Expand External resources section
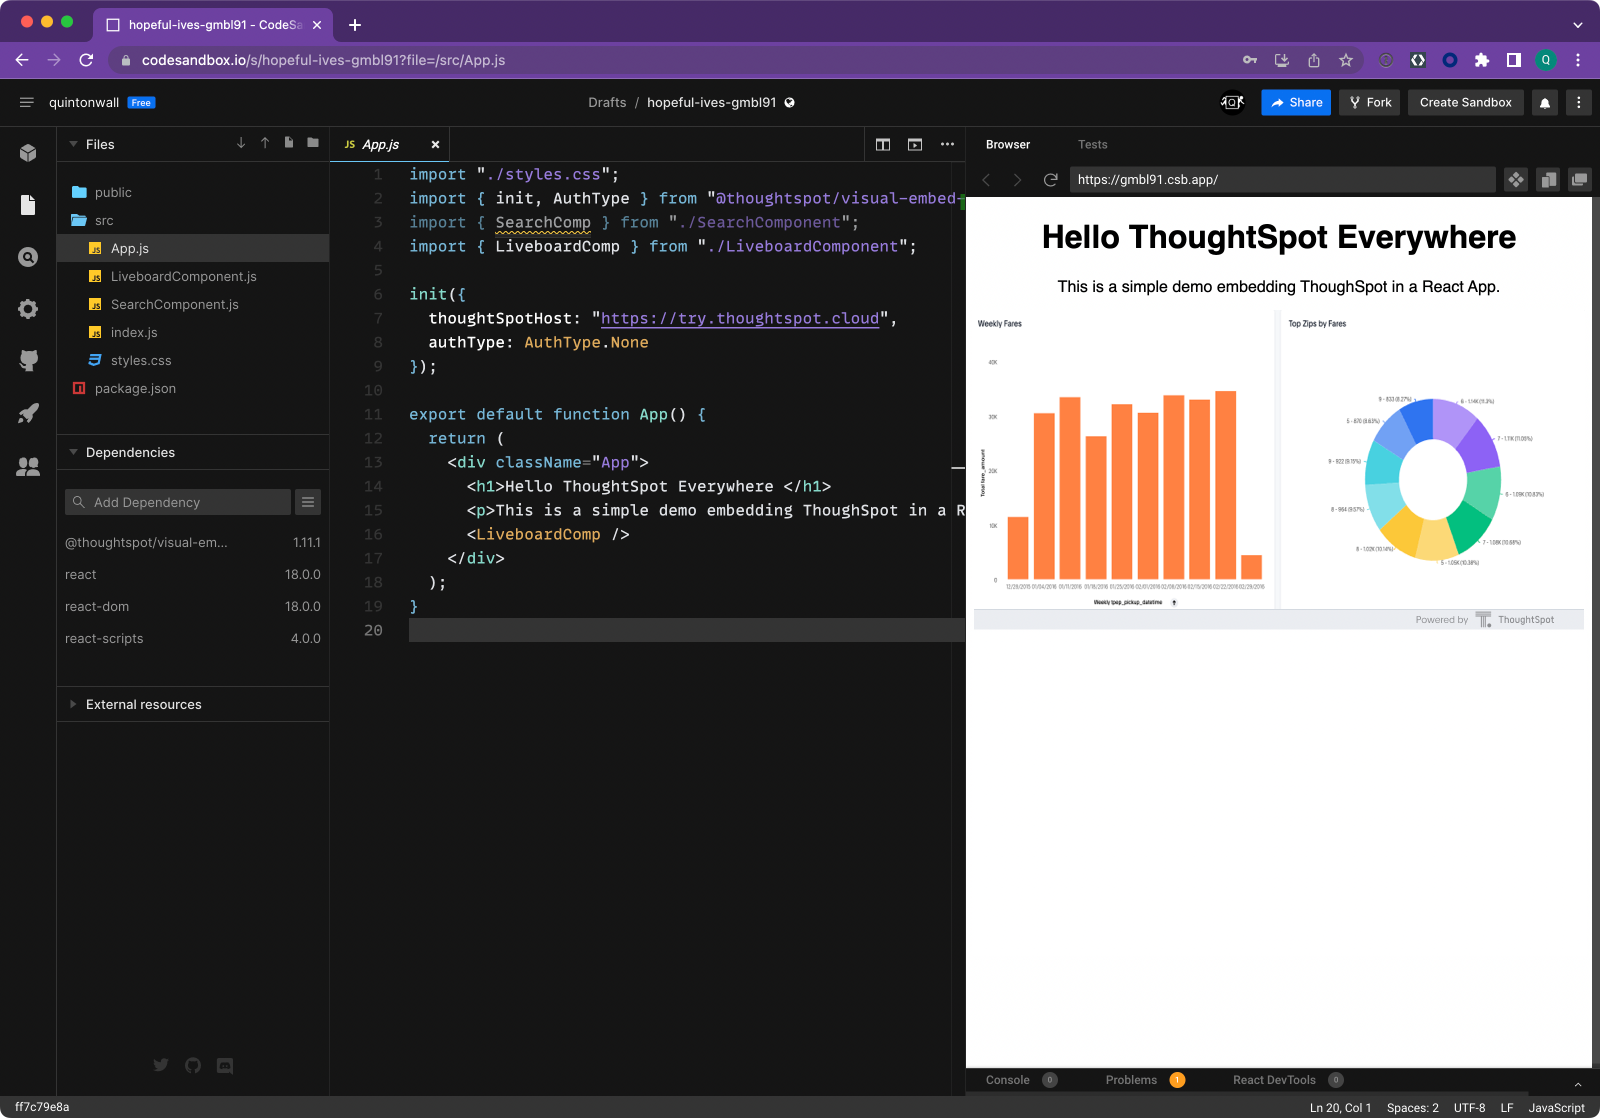This screenshot has height=1118, width=1600. click(143, 704)
